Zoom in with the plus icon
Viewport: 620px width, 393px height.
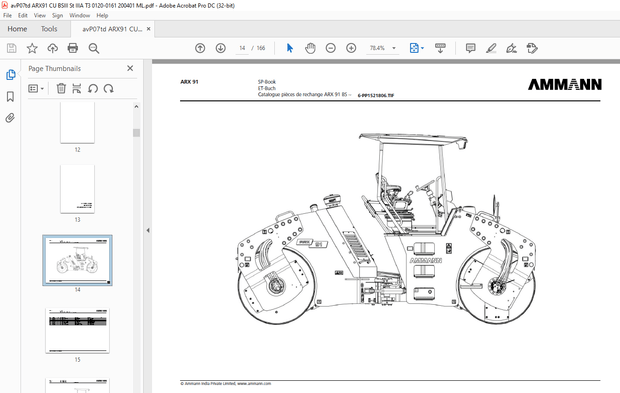pos(351,48)
